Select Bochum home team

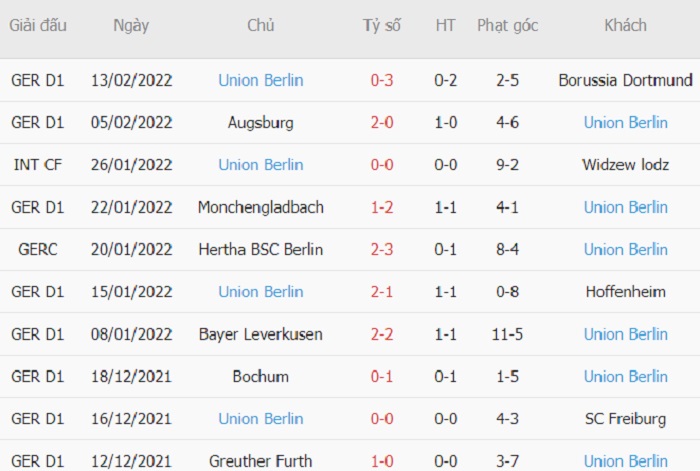click(x=261, y=377)
